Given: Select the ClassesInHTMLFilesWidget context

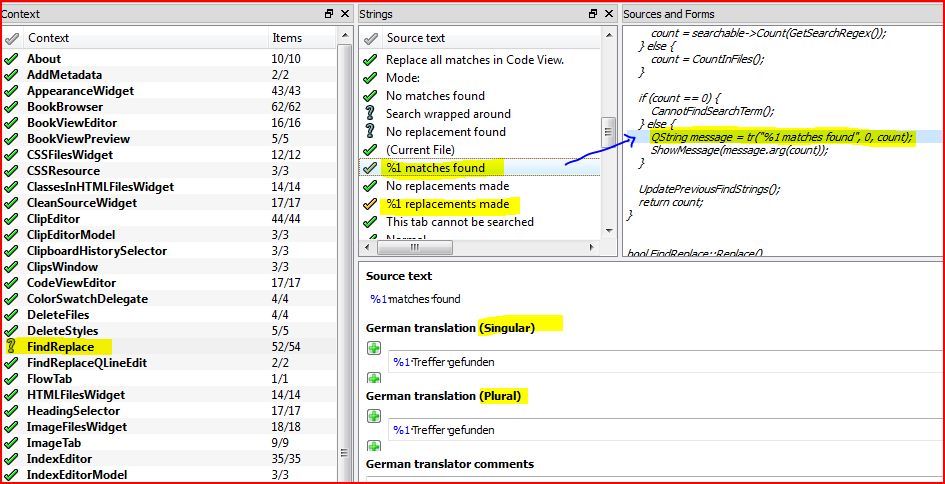Looking at the screenshot, I should coord(100,187).
